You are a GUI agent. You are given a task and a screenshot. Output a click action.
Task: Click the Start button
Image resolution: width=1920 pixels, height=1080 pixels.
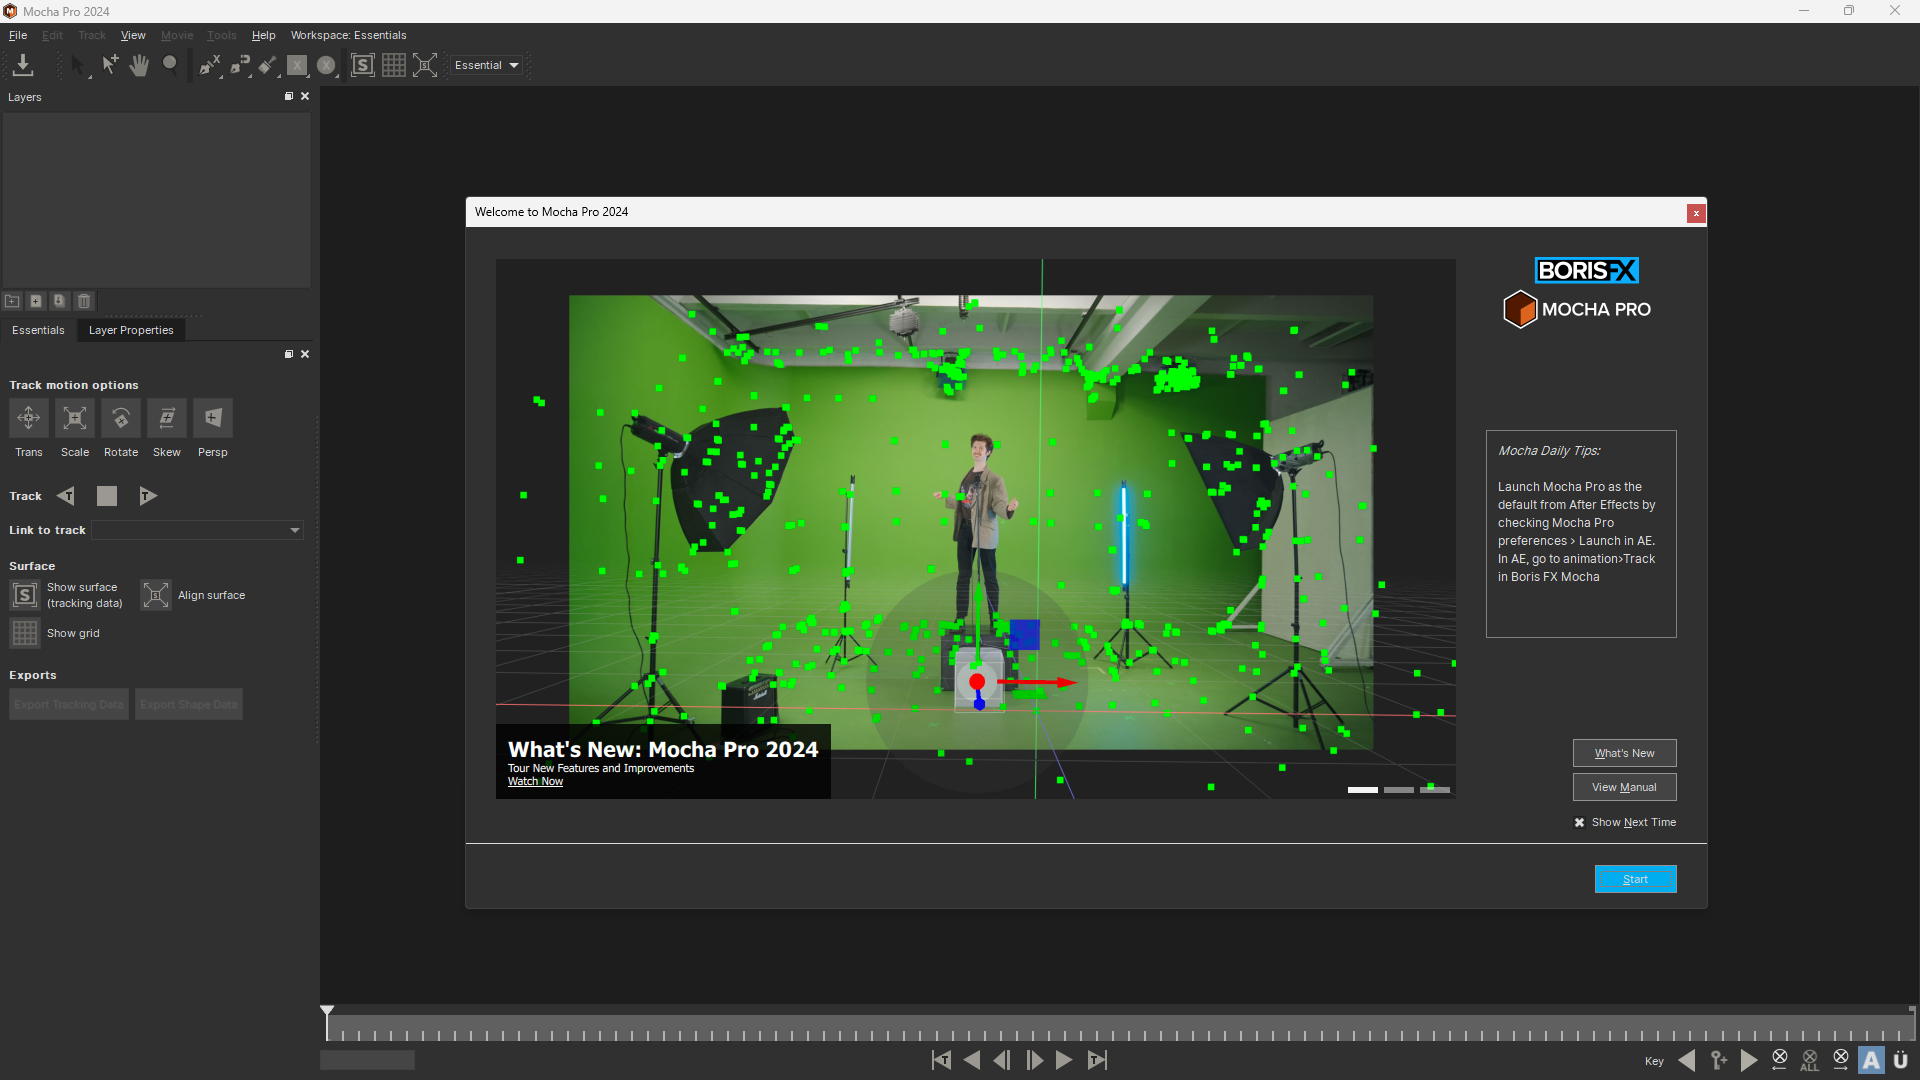click(x=1635, y=879)
